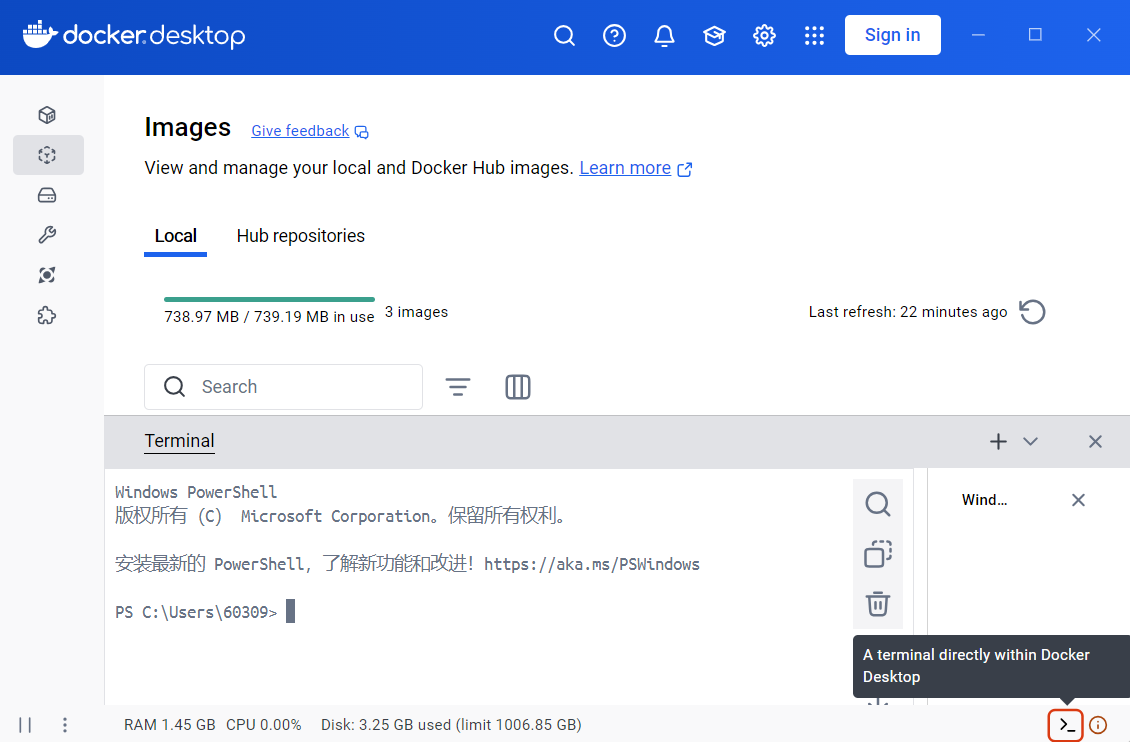Click the CPU 0.00% status
Screen dimensions: 1130x742
pyautogui.click(x=264, y=725)
